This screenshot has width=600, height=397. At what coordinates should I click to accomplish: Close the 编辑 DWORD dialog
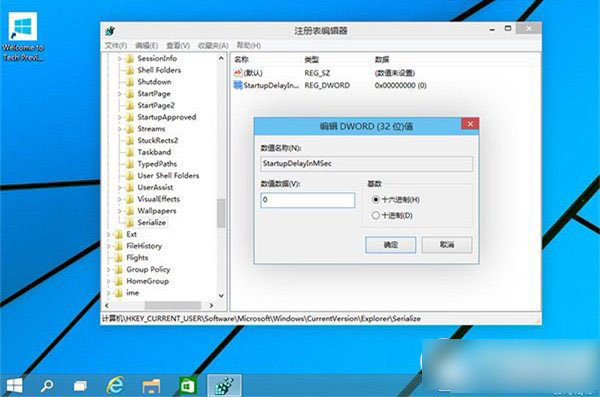470,124
